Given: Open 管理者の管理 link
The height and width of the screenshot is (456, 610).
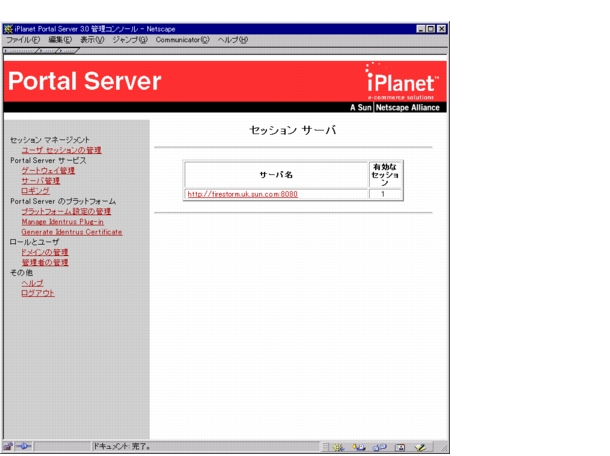Looking at the screenshot, I should click(45, 262).
